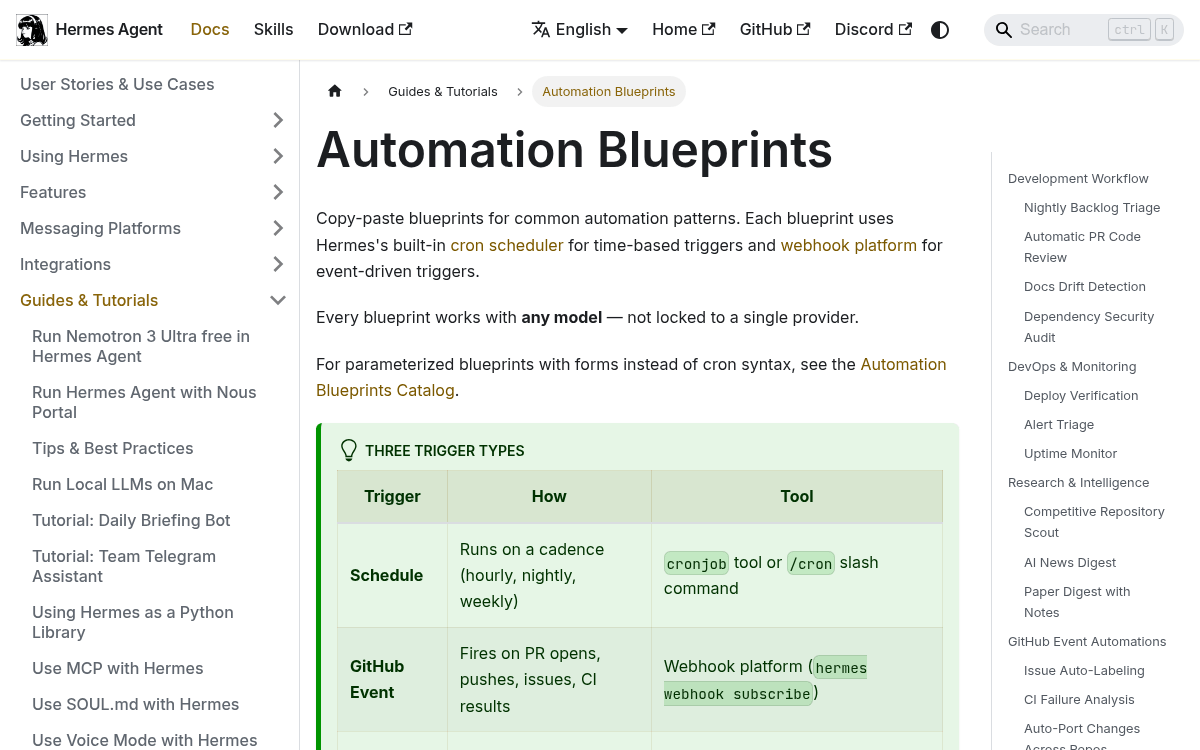Open Tutorial: Team Telegram Assistant
This screenshot has width=1200, height=750.
124,566
